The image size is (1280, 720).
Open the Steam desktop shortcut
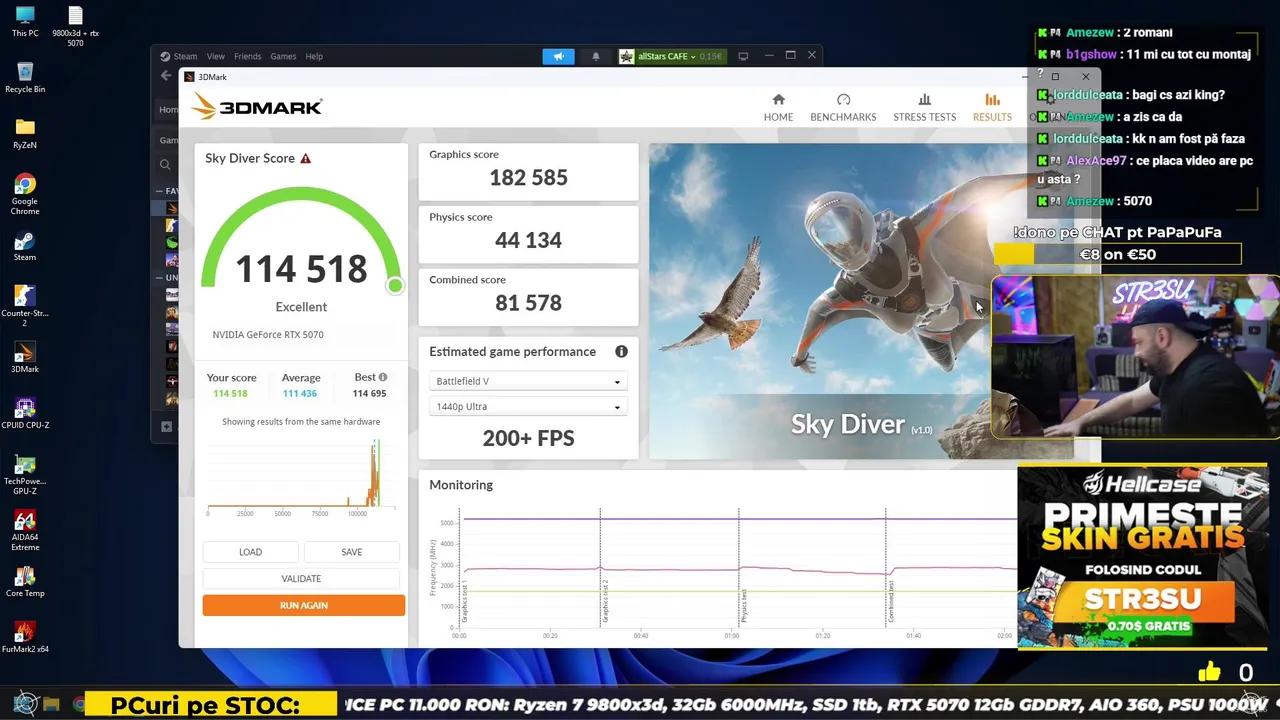coord(25,246)
